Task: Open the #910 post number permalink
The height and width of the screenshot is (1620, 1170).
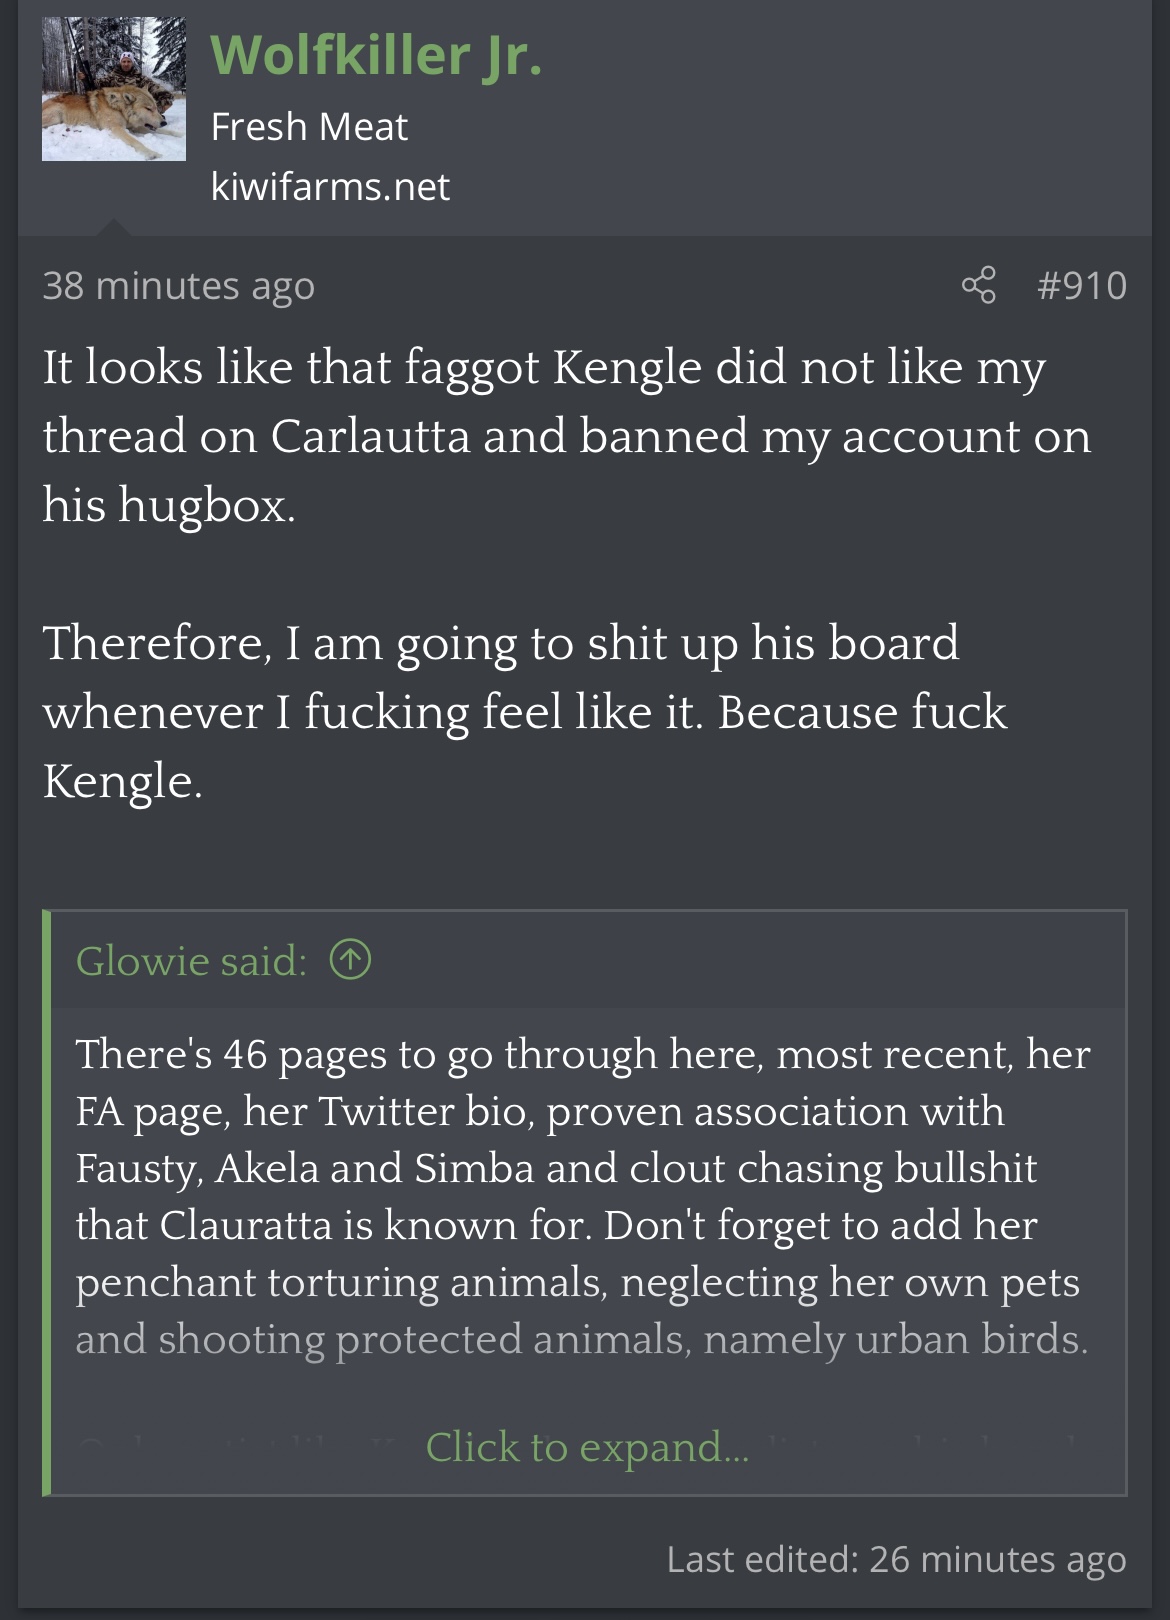Action: pos(1082,286)
